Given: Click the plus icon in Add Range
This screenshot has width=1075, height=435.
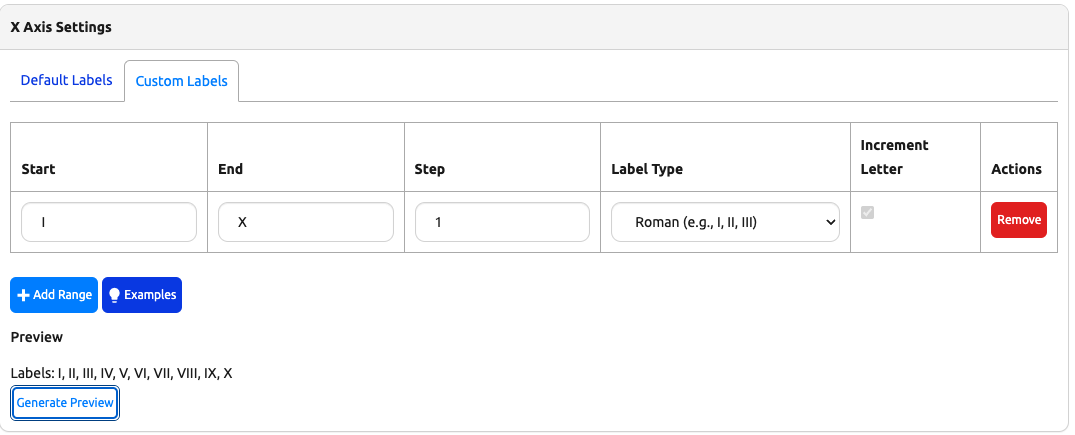Looking at the screenshot, I should [24, 295].
